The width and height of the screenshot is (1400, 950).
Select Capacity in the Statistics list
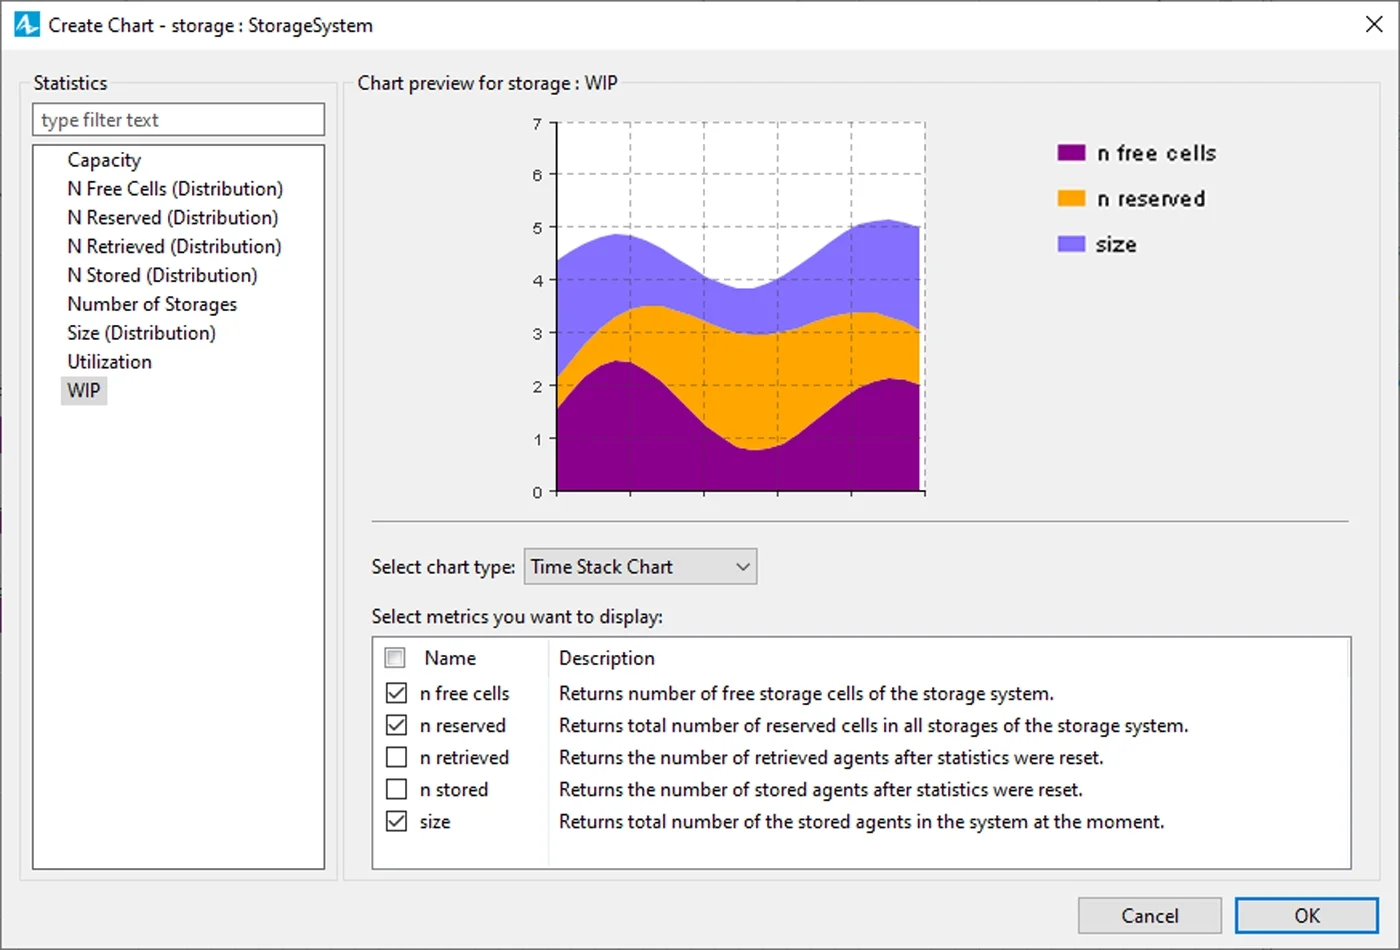[x=104, y=160]
